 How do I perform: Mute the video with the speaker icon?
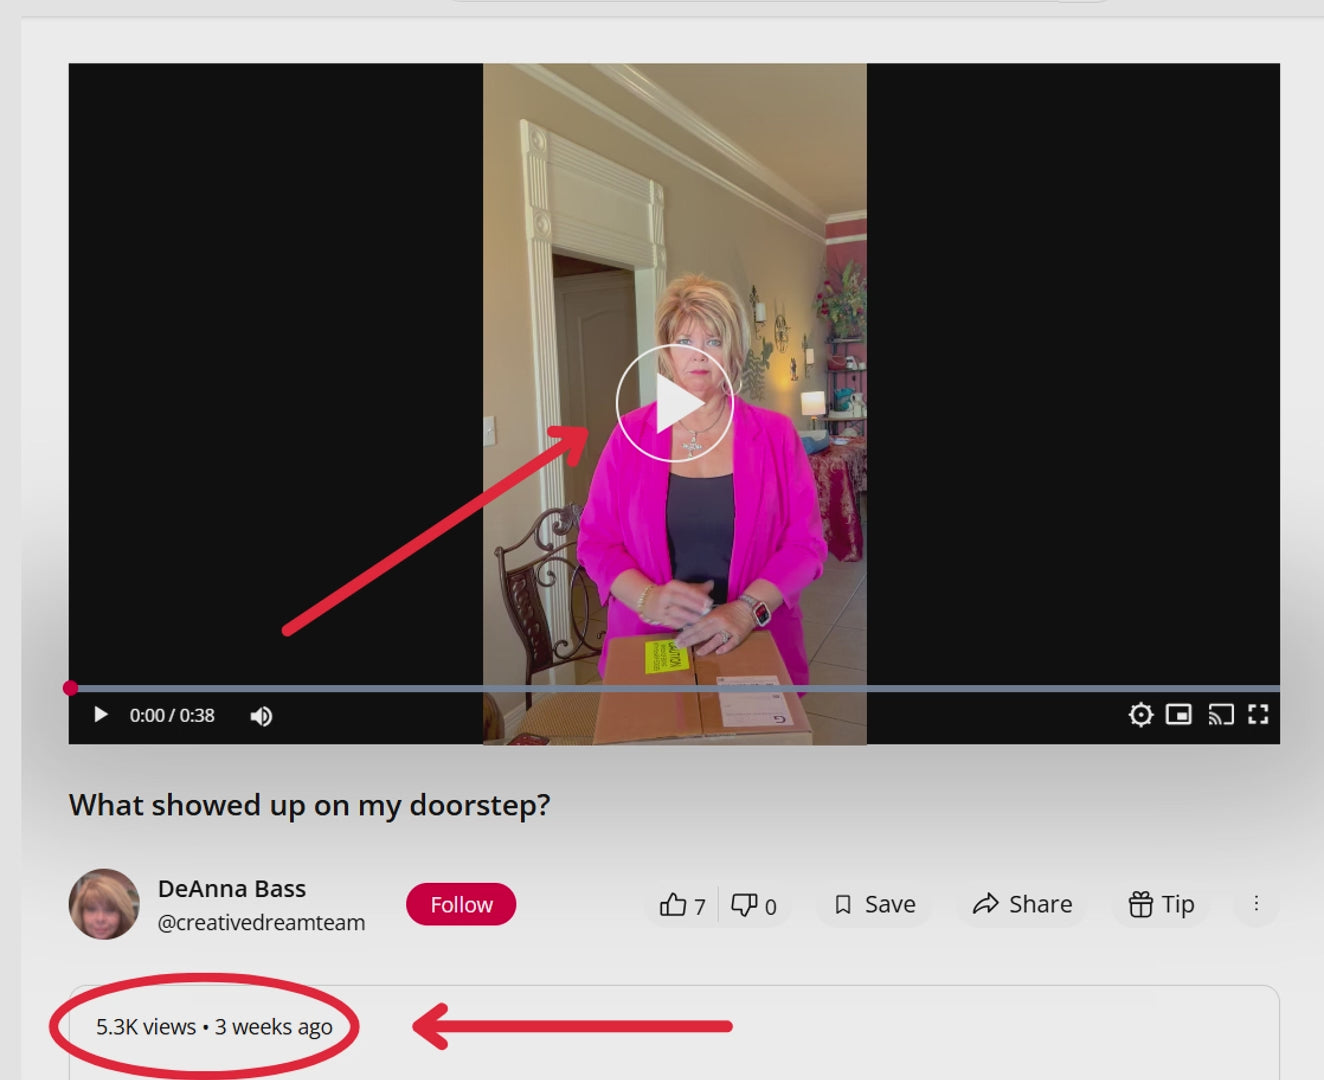[x=261, y=716]
